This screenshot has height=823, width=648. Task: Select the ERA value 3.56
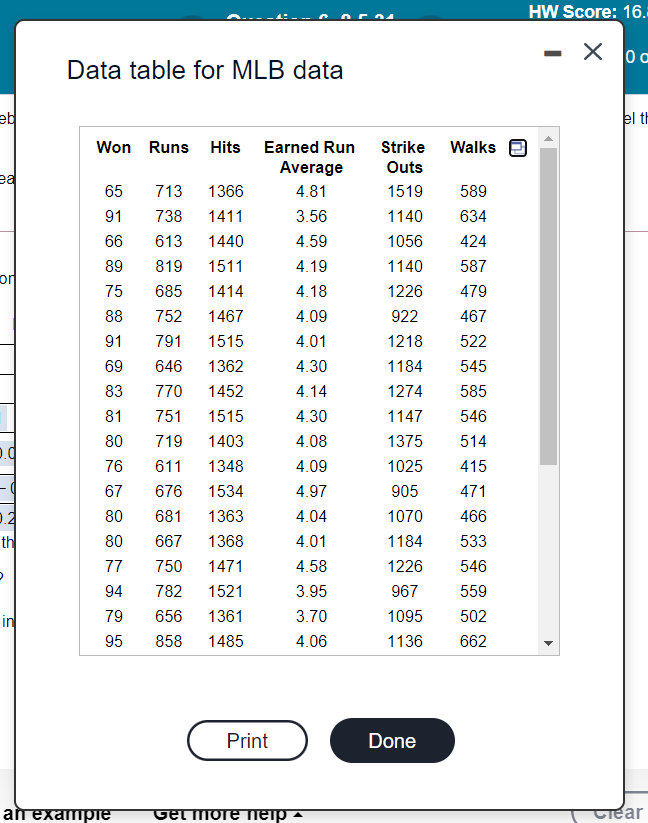tap(311, 216)
